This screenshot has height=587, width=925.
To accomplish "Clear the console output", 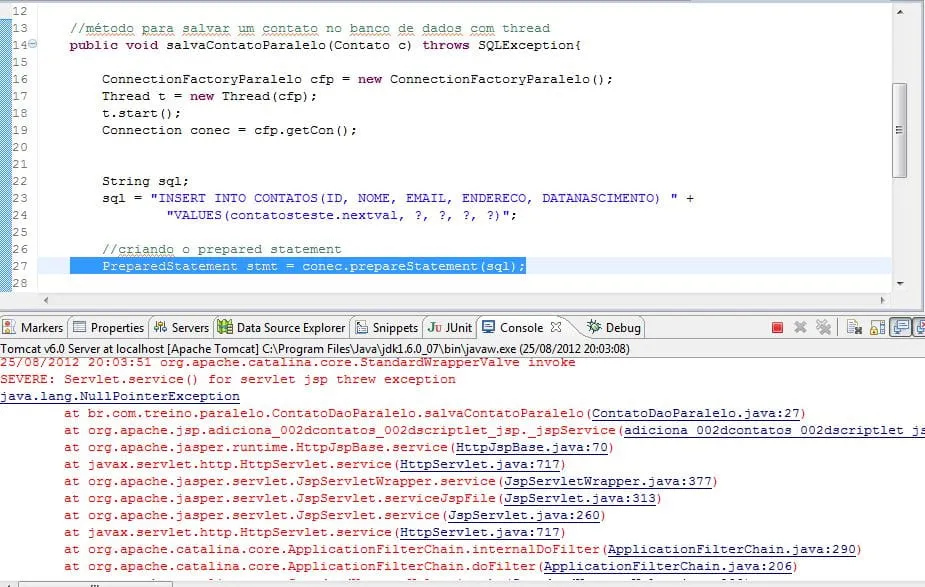I will click(x=854, y=327).
